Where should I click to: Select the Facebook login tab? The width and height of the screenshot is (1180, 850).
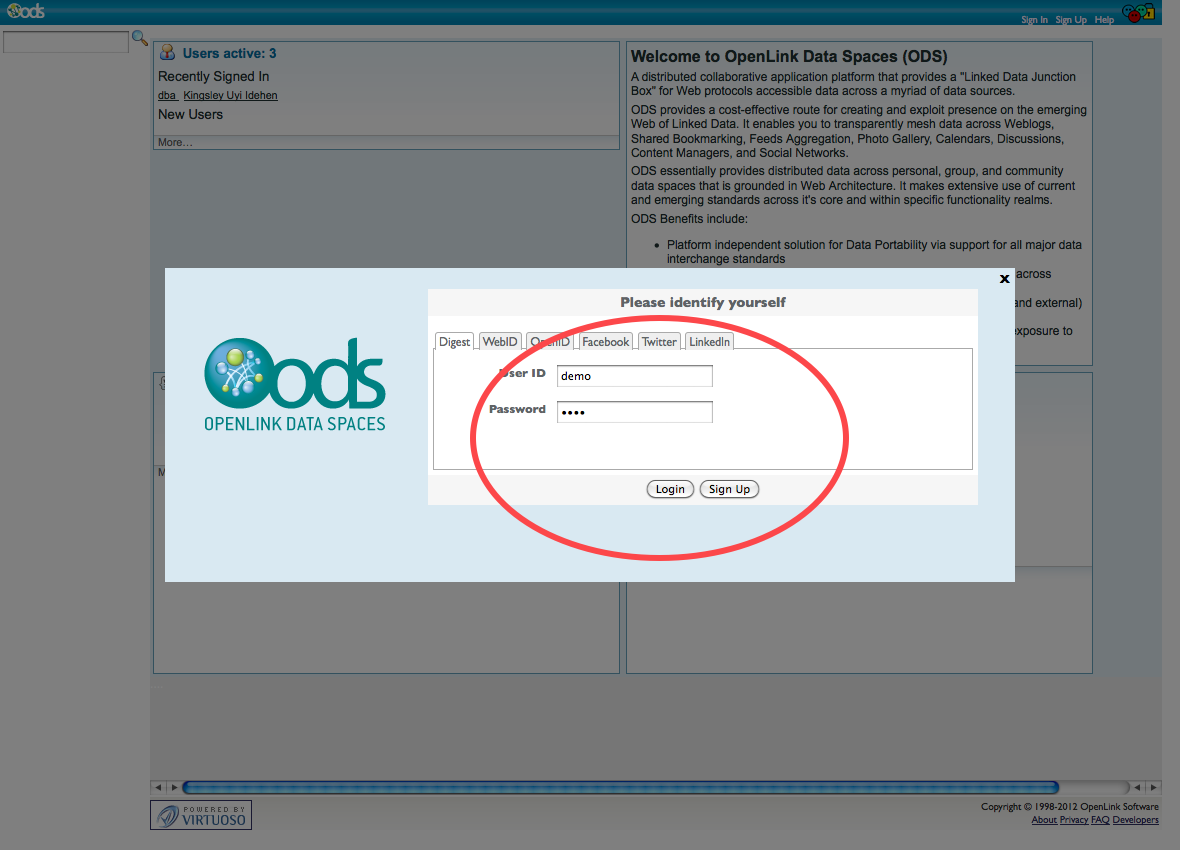(605, 342)
